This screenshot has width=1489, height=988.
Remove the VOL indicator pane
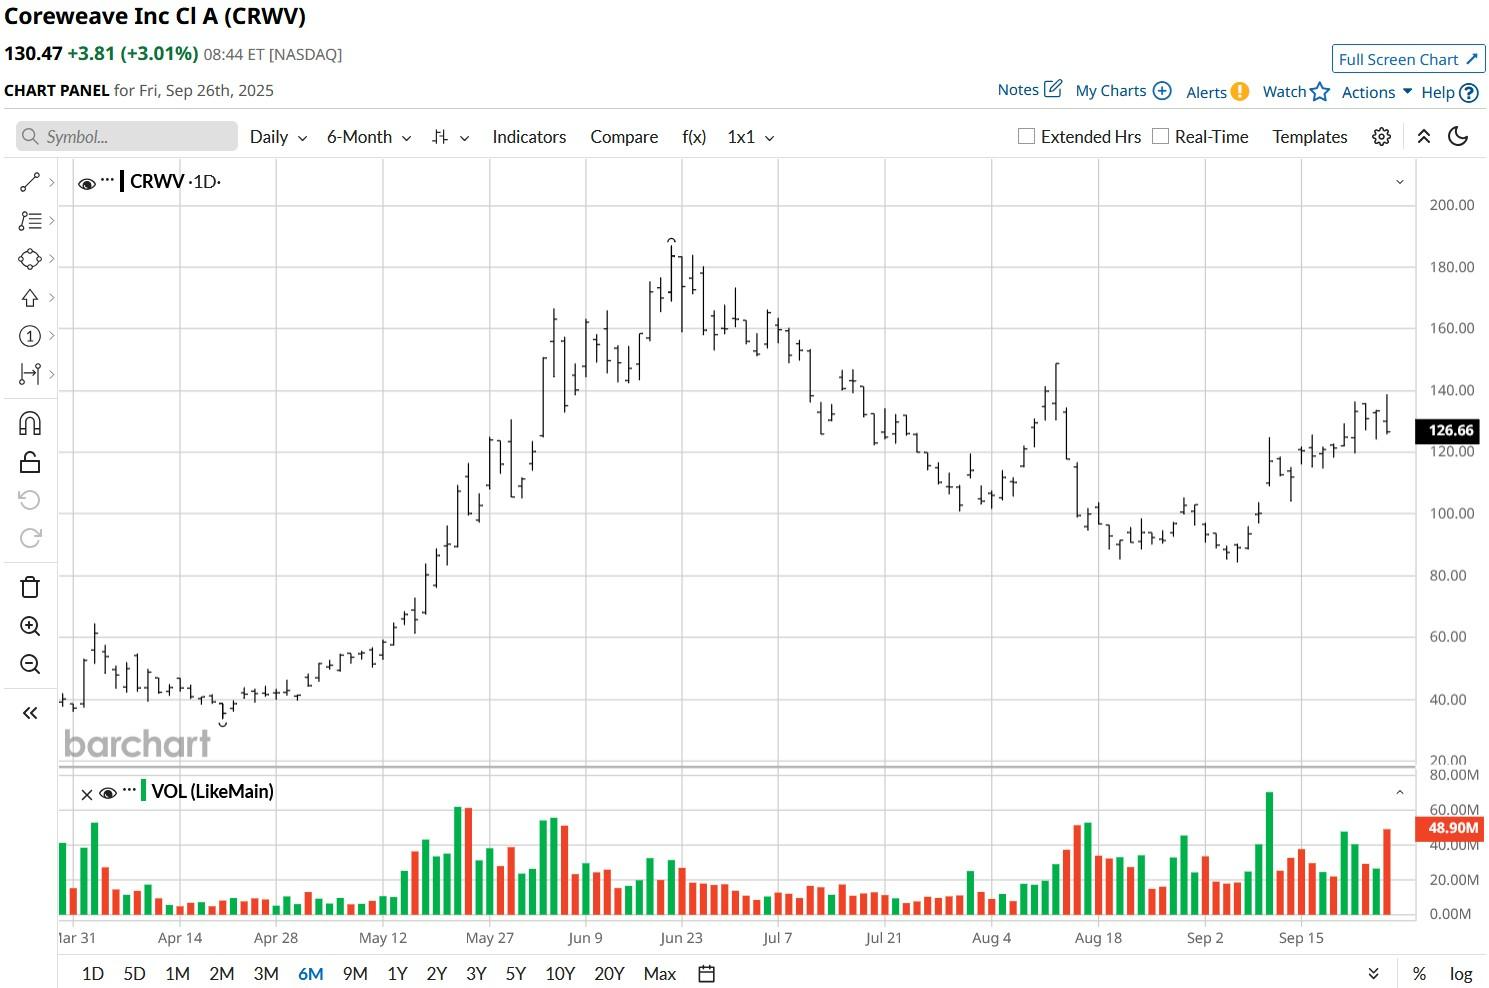click(87, 794)
